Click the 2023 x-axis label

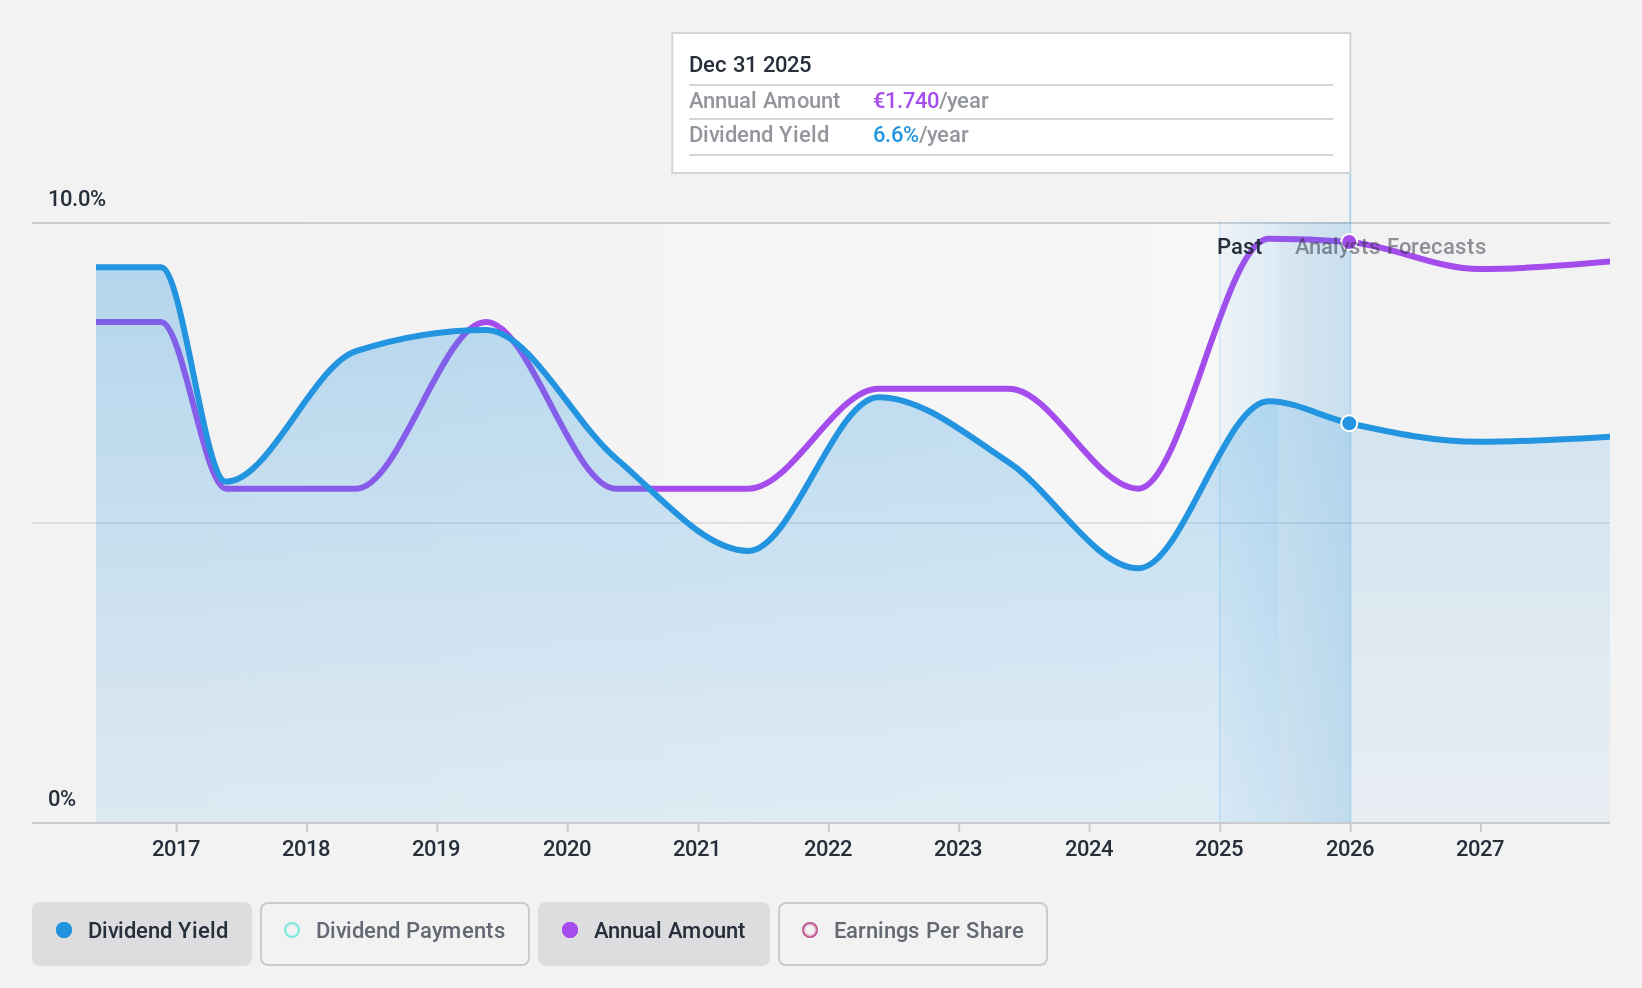point(958,849)
